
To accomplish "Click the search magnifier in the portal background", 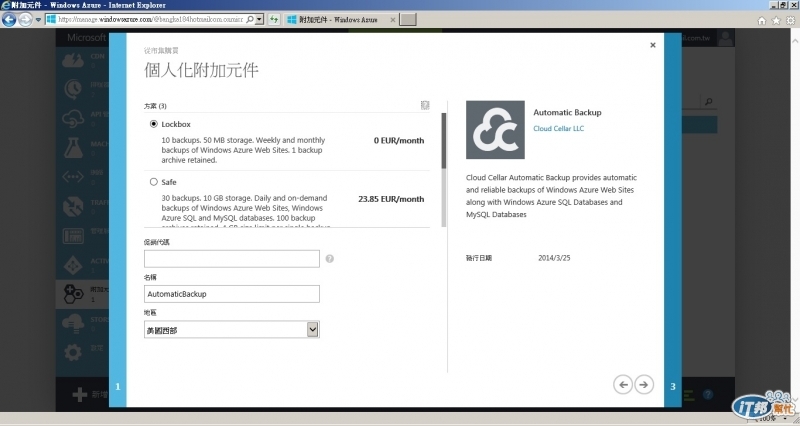I will pos(708,102).
